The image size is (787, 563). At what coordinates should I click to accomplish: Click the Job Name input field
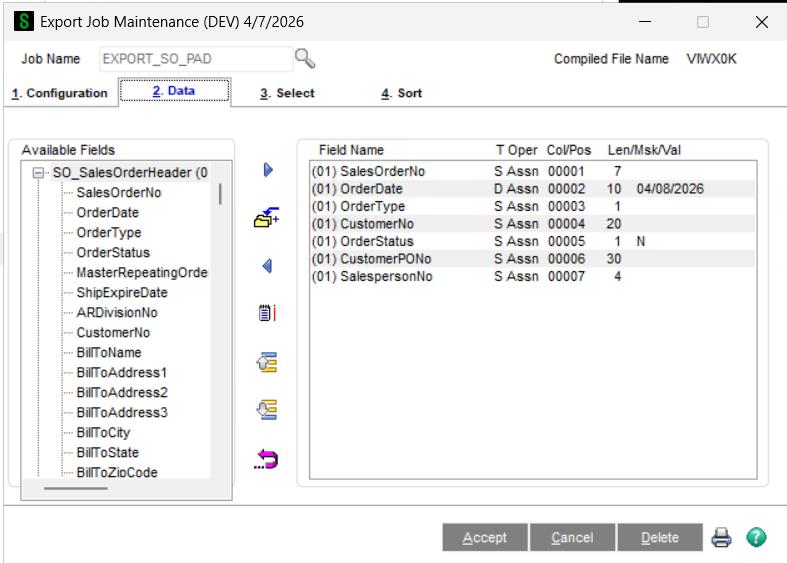(x=196, y=59)
